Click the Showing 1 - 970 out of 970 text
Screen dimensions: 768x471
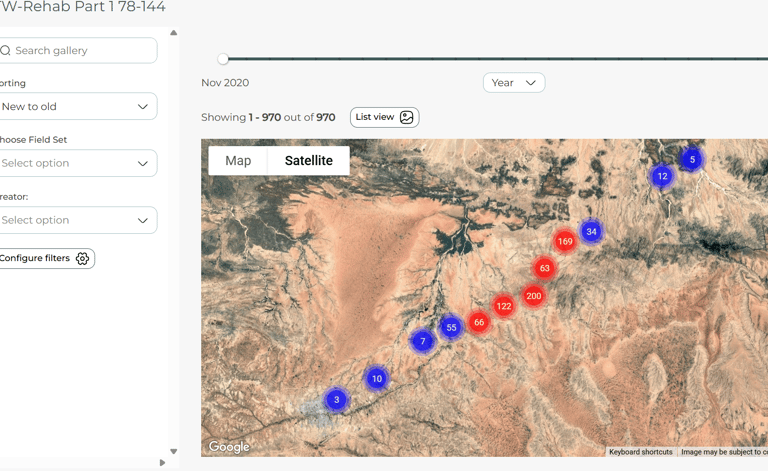click(268, 118)
